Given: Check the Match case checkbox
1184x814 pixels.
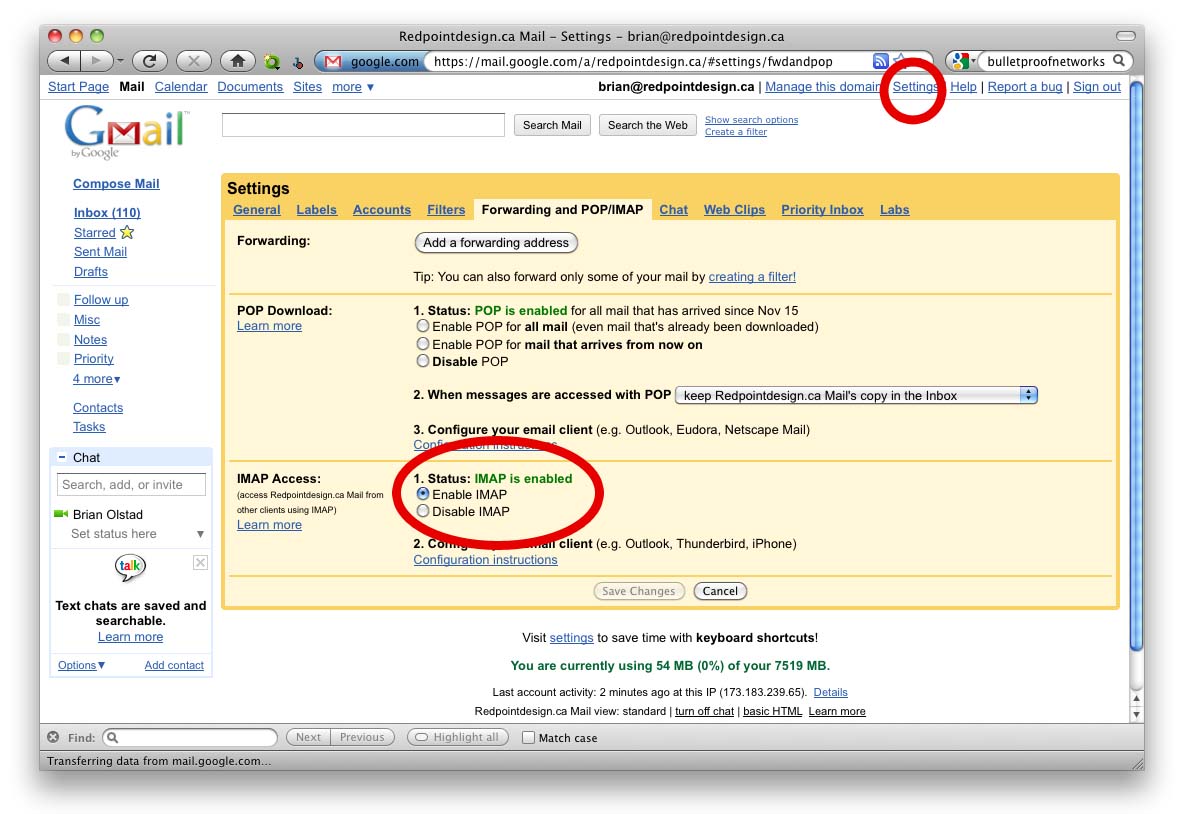Looking at the screenshot, I should [529, 738].
